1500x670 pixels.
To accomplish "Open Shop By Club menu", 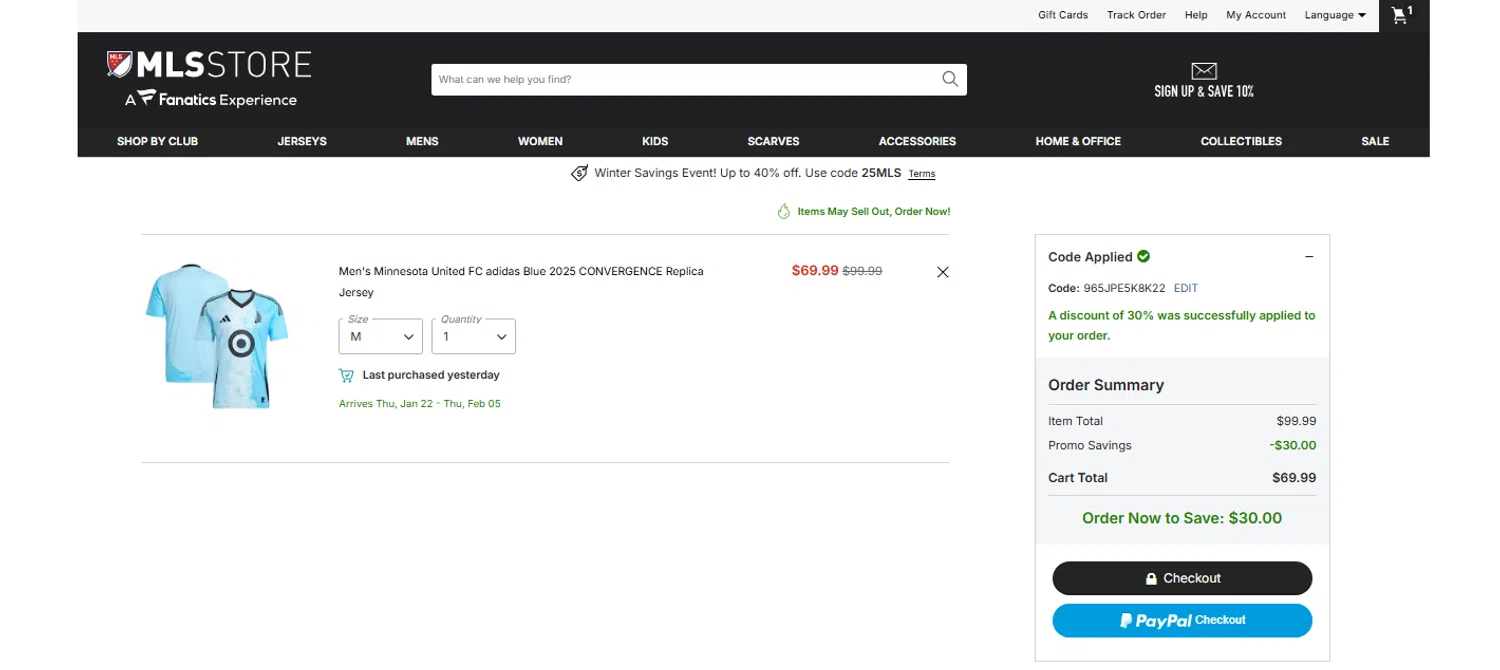I will coord(157,141).
